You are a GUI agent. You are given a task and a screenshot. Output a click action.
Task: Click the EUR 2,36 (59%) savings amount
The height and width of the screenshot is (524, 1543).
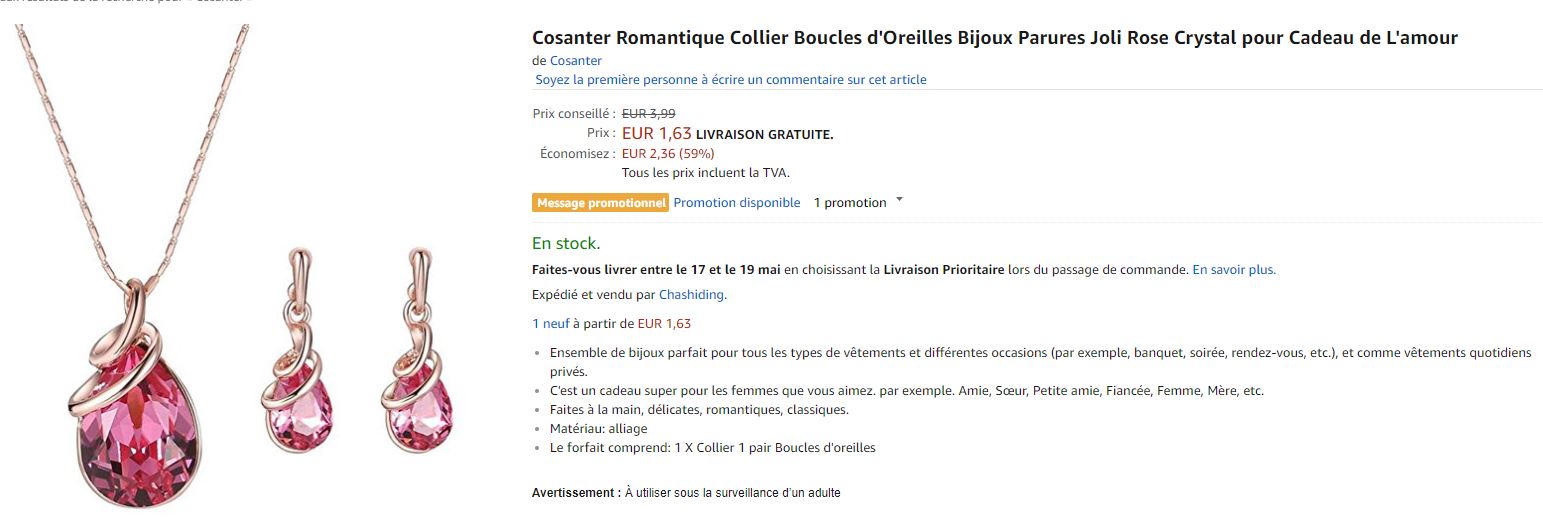tap(668, 154)
